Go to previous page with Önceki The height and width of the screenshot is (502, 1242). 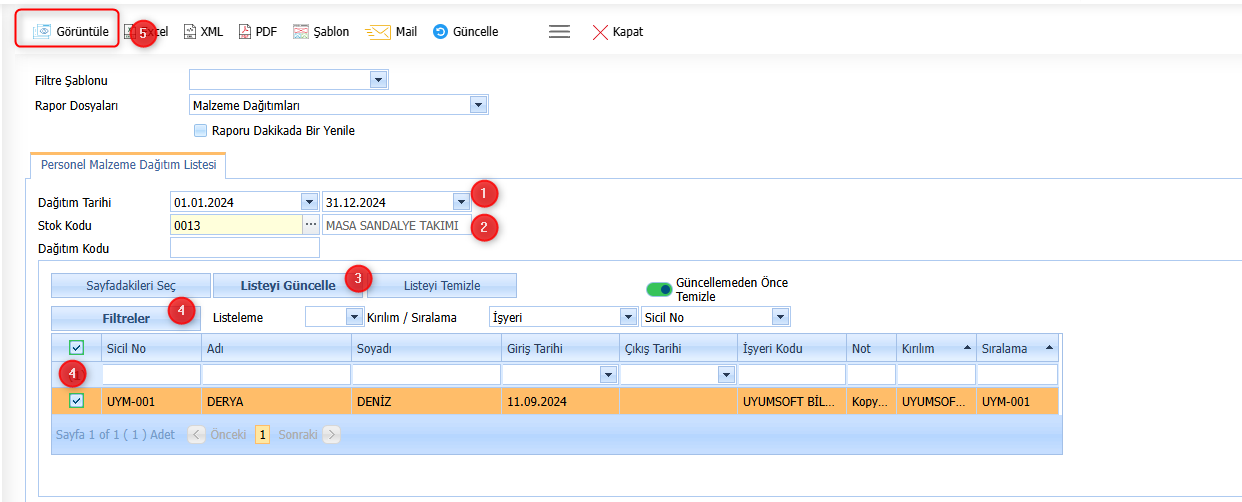(216, 435)
